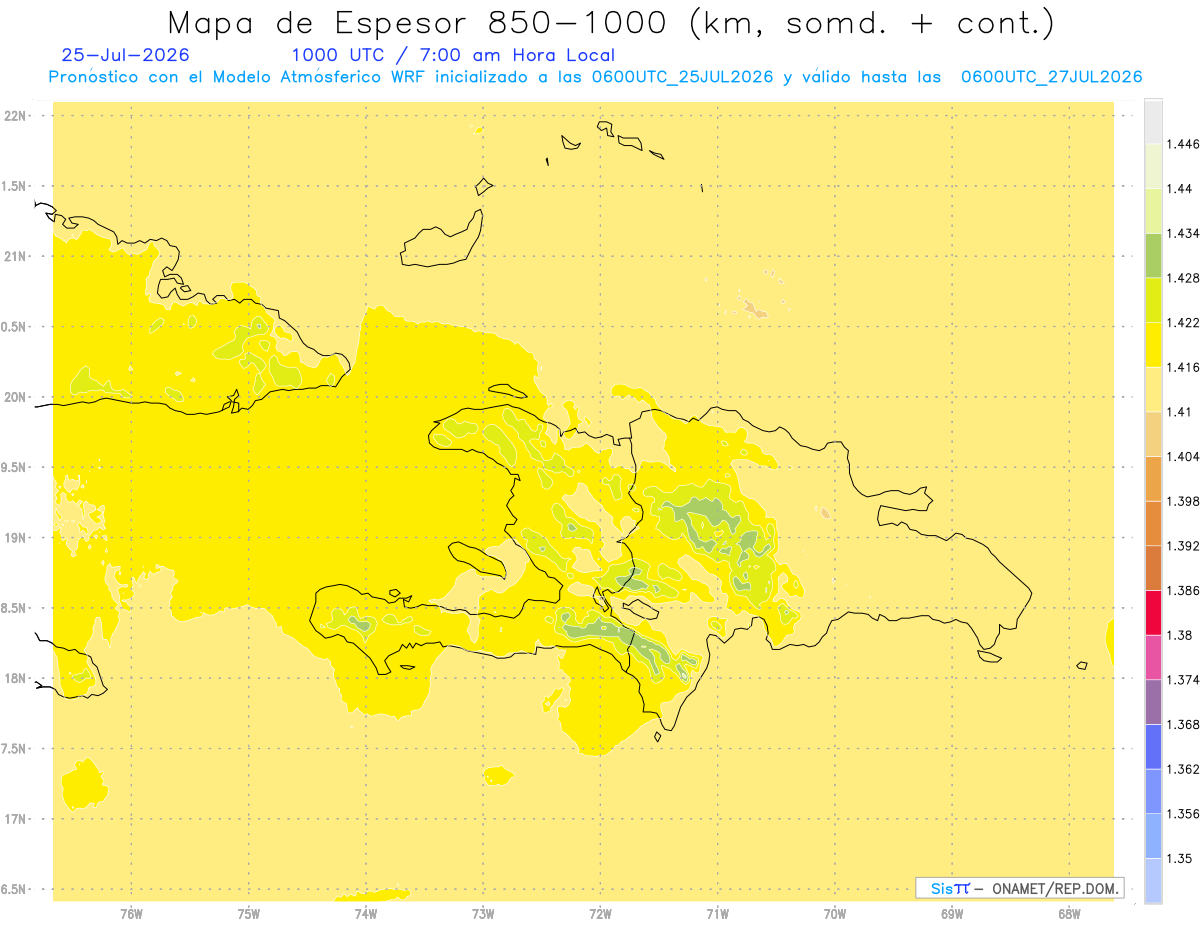Click the "0600UTC_27JUL2026" valid-until timestamp

pos(1051,77)
